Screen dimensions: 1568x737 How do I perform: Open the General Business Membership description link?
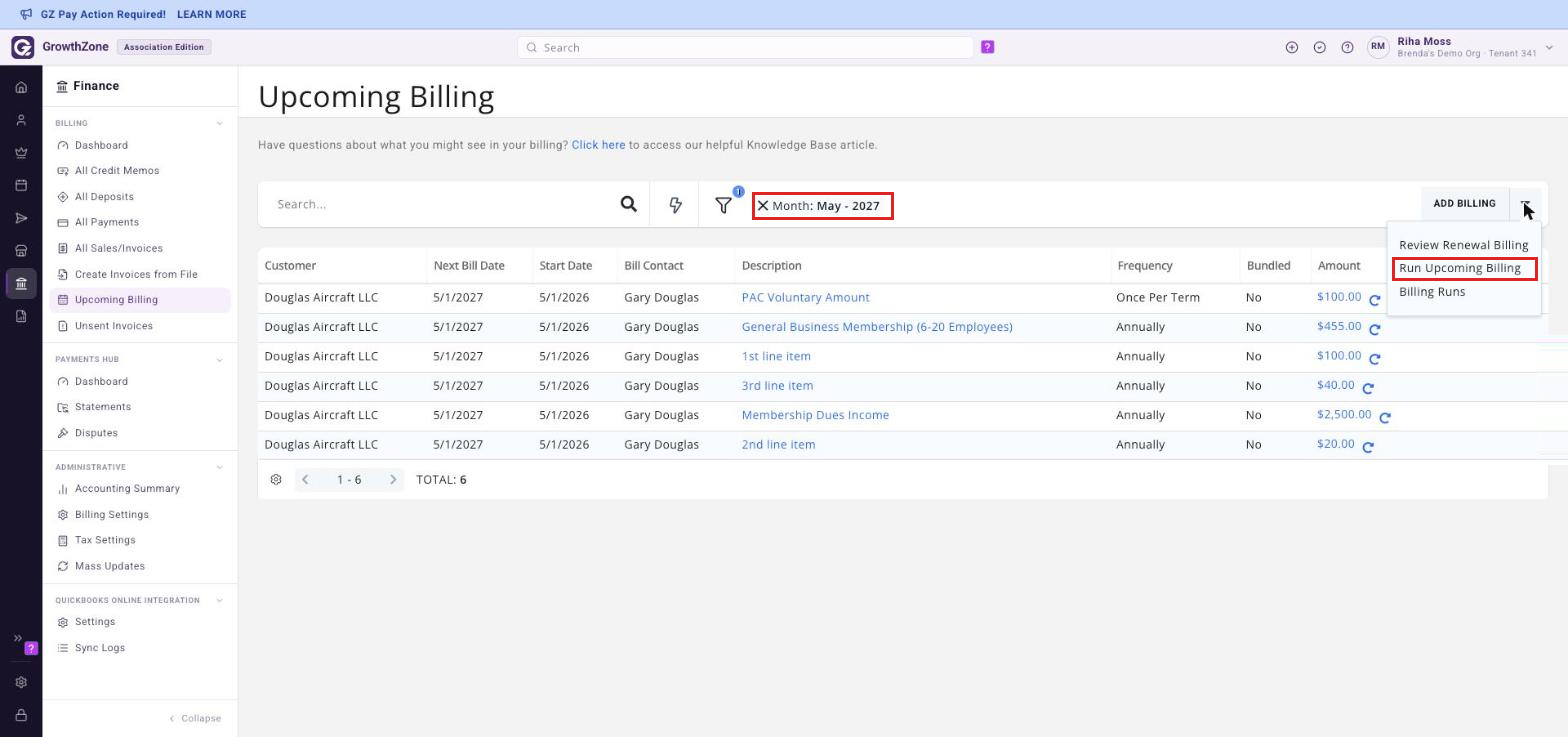click(877, 327)
